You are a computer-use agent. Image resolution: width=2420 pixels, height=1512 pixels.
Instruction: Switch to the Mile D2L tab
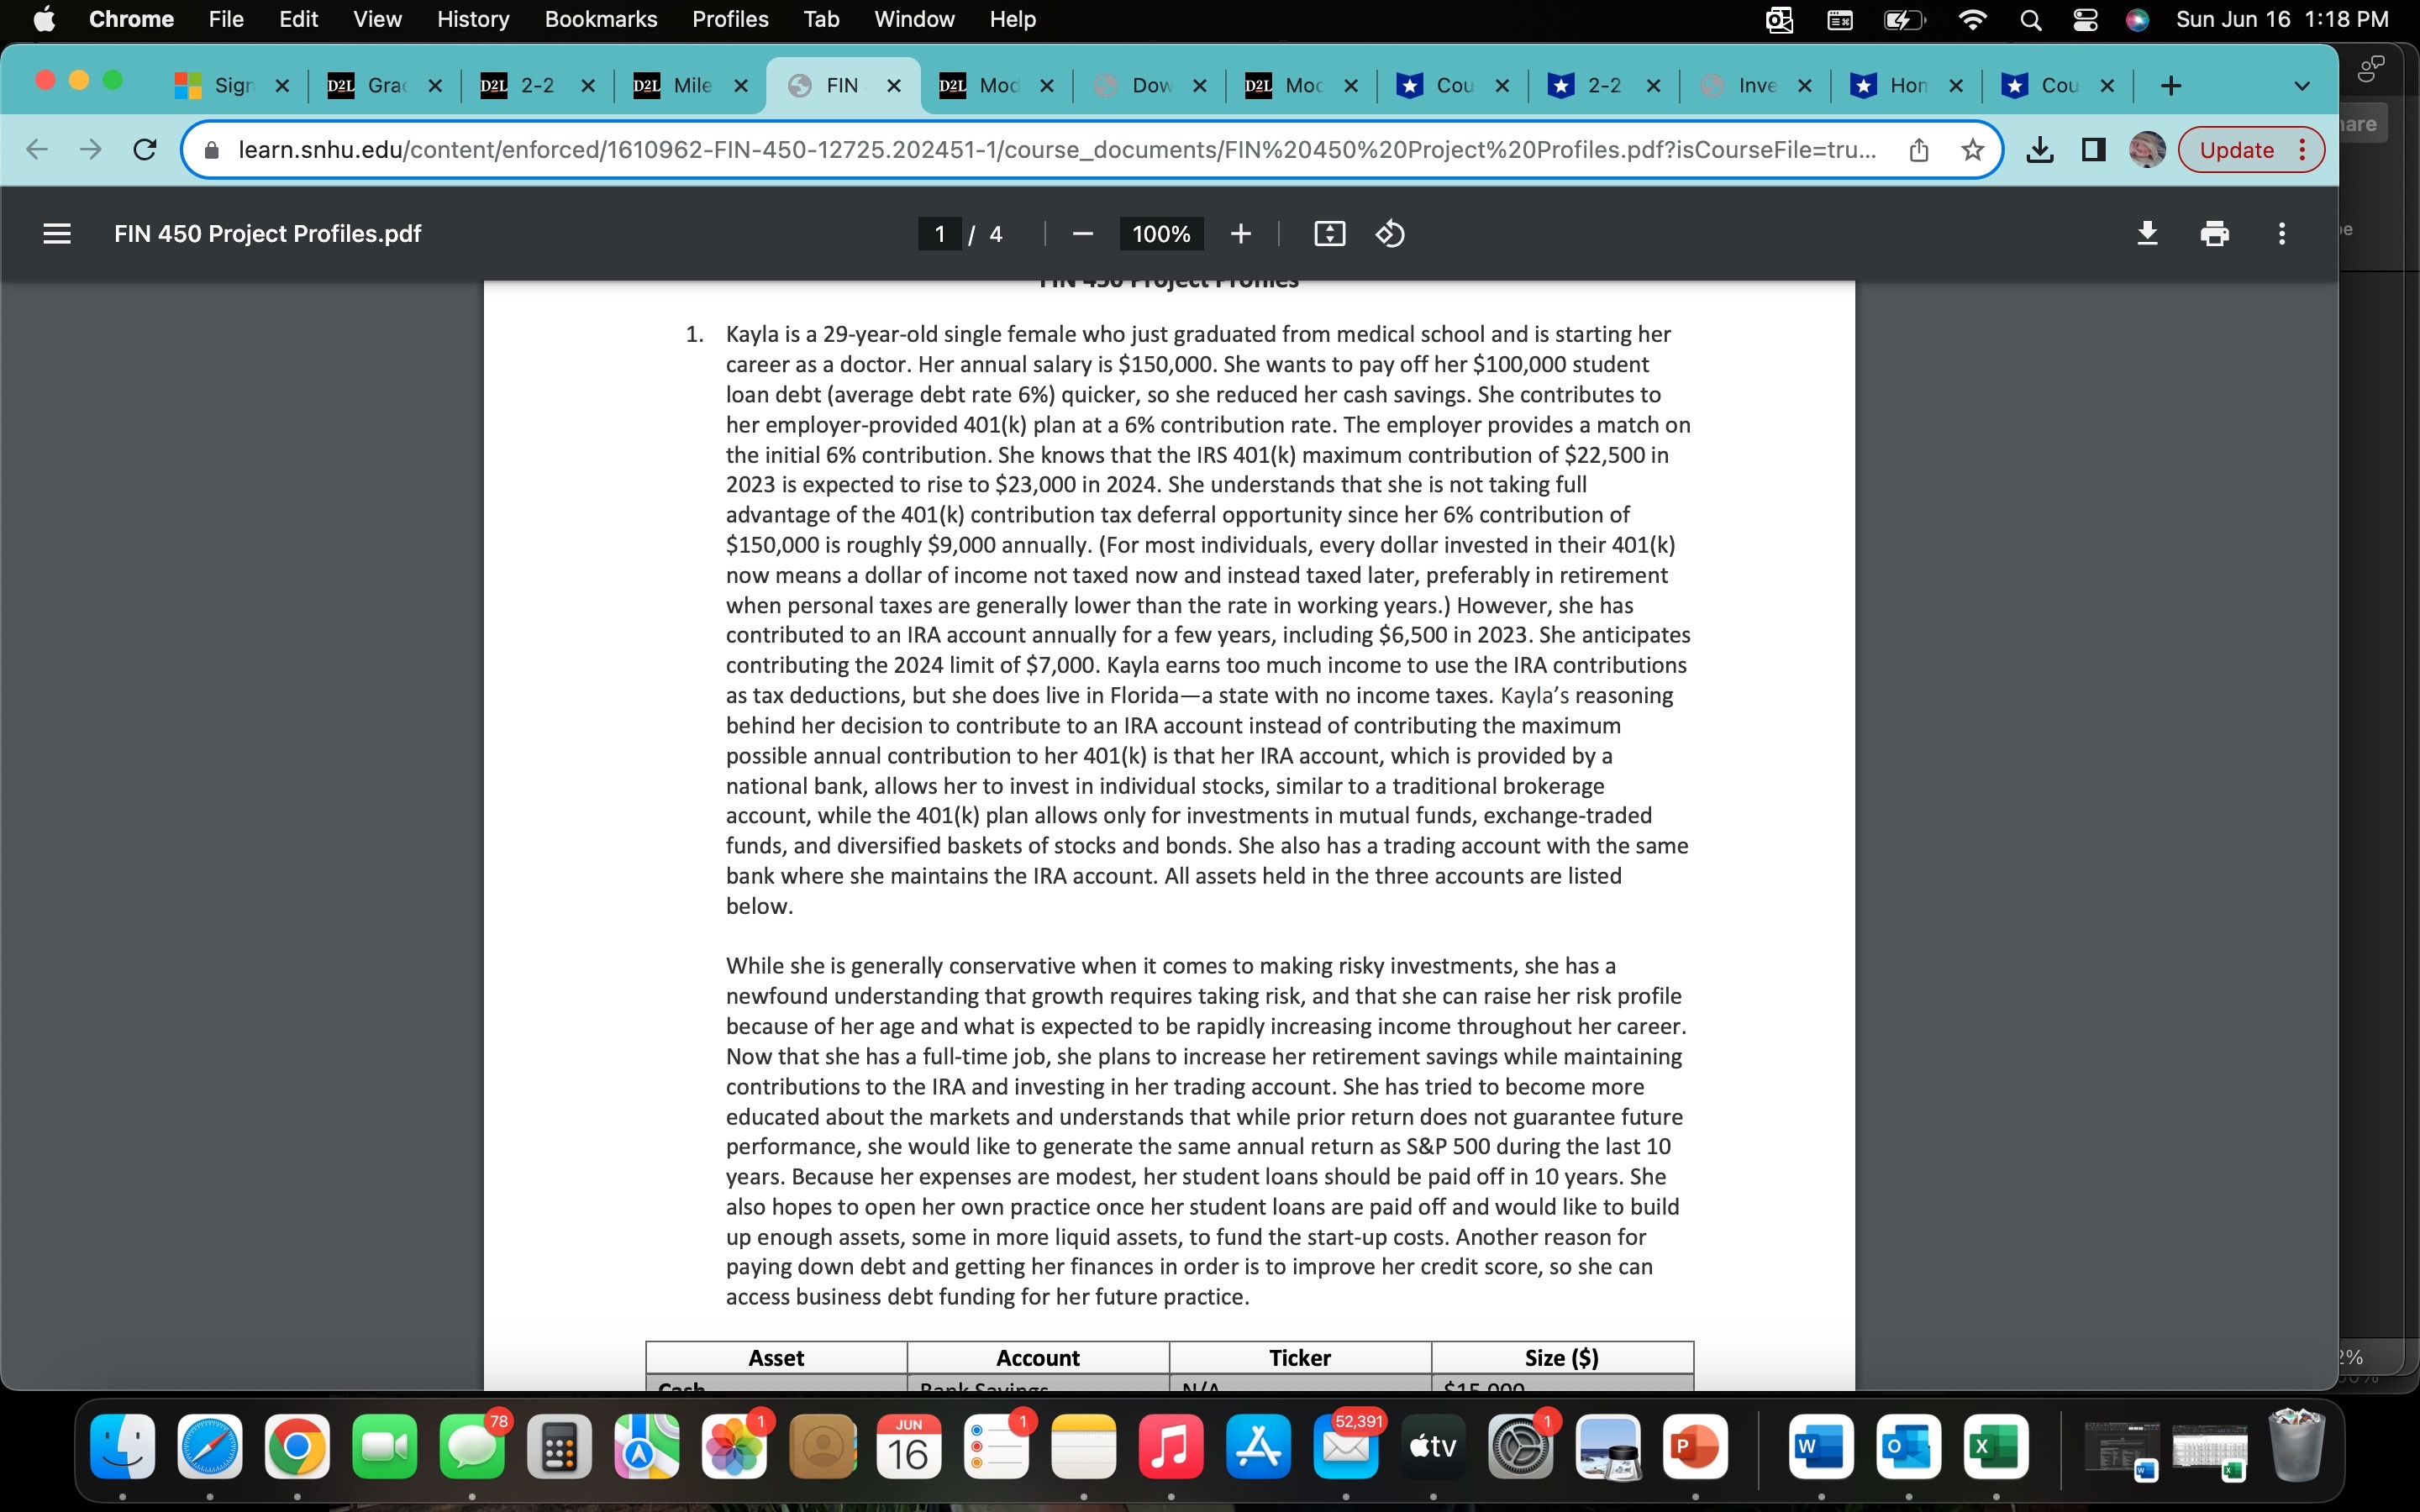click(x=690, y=86)
